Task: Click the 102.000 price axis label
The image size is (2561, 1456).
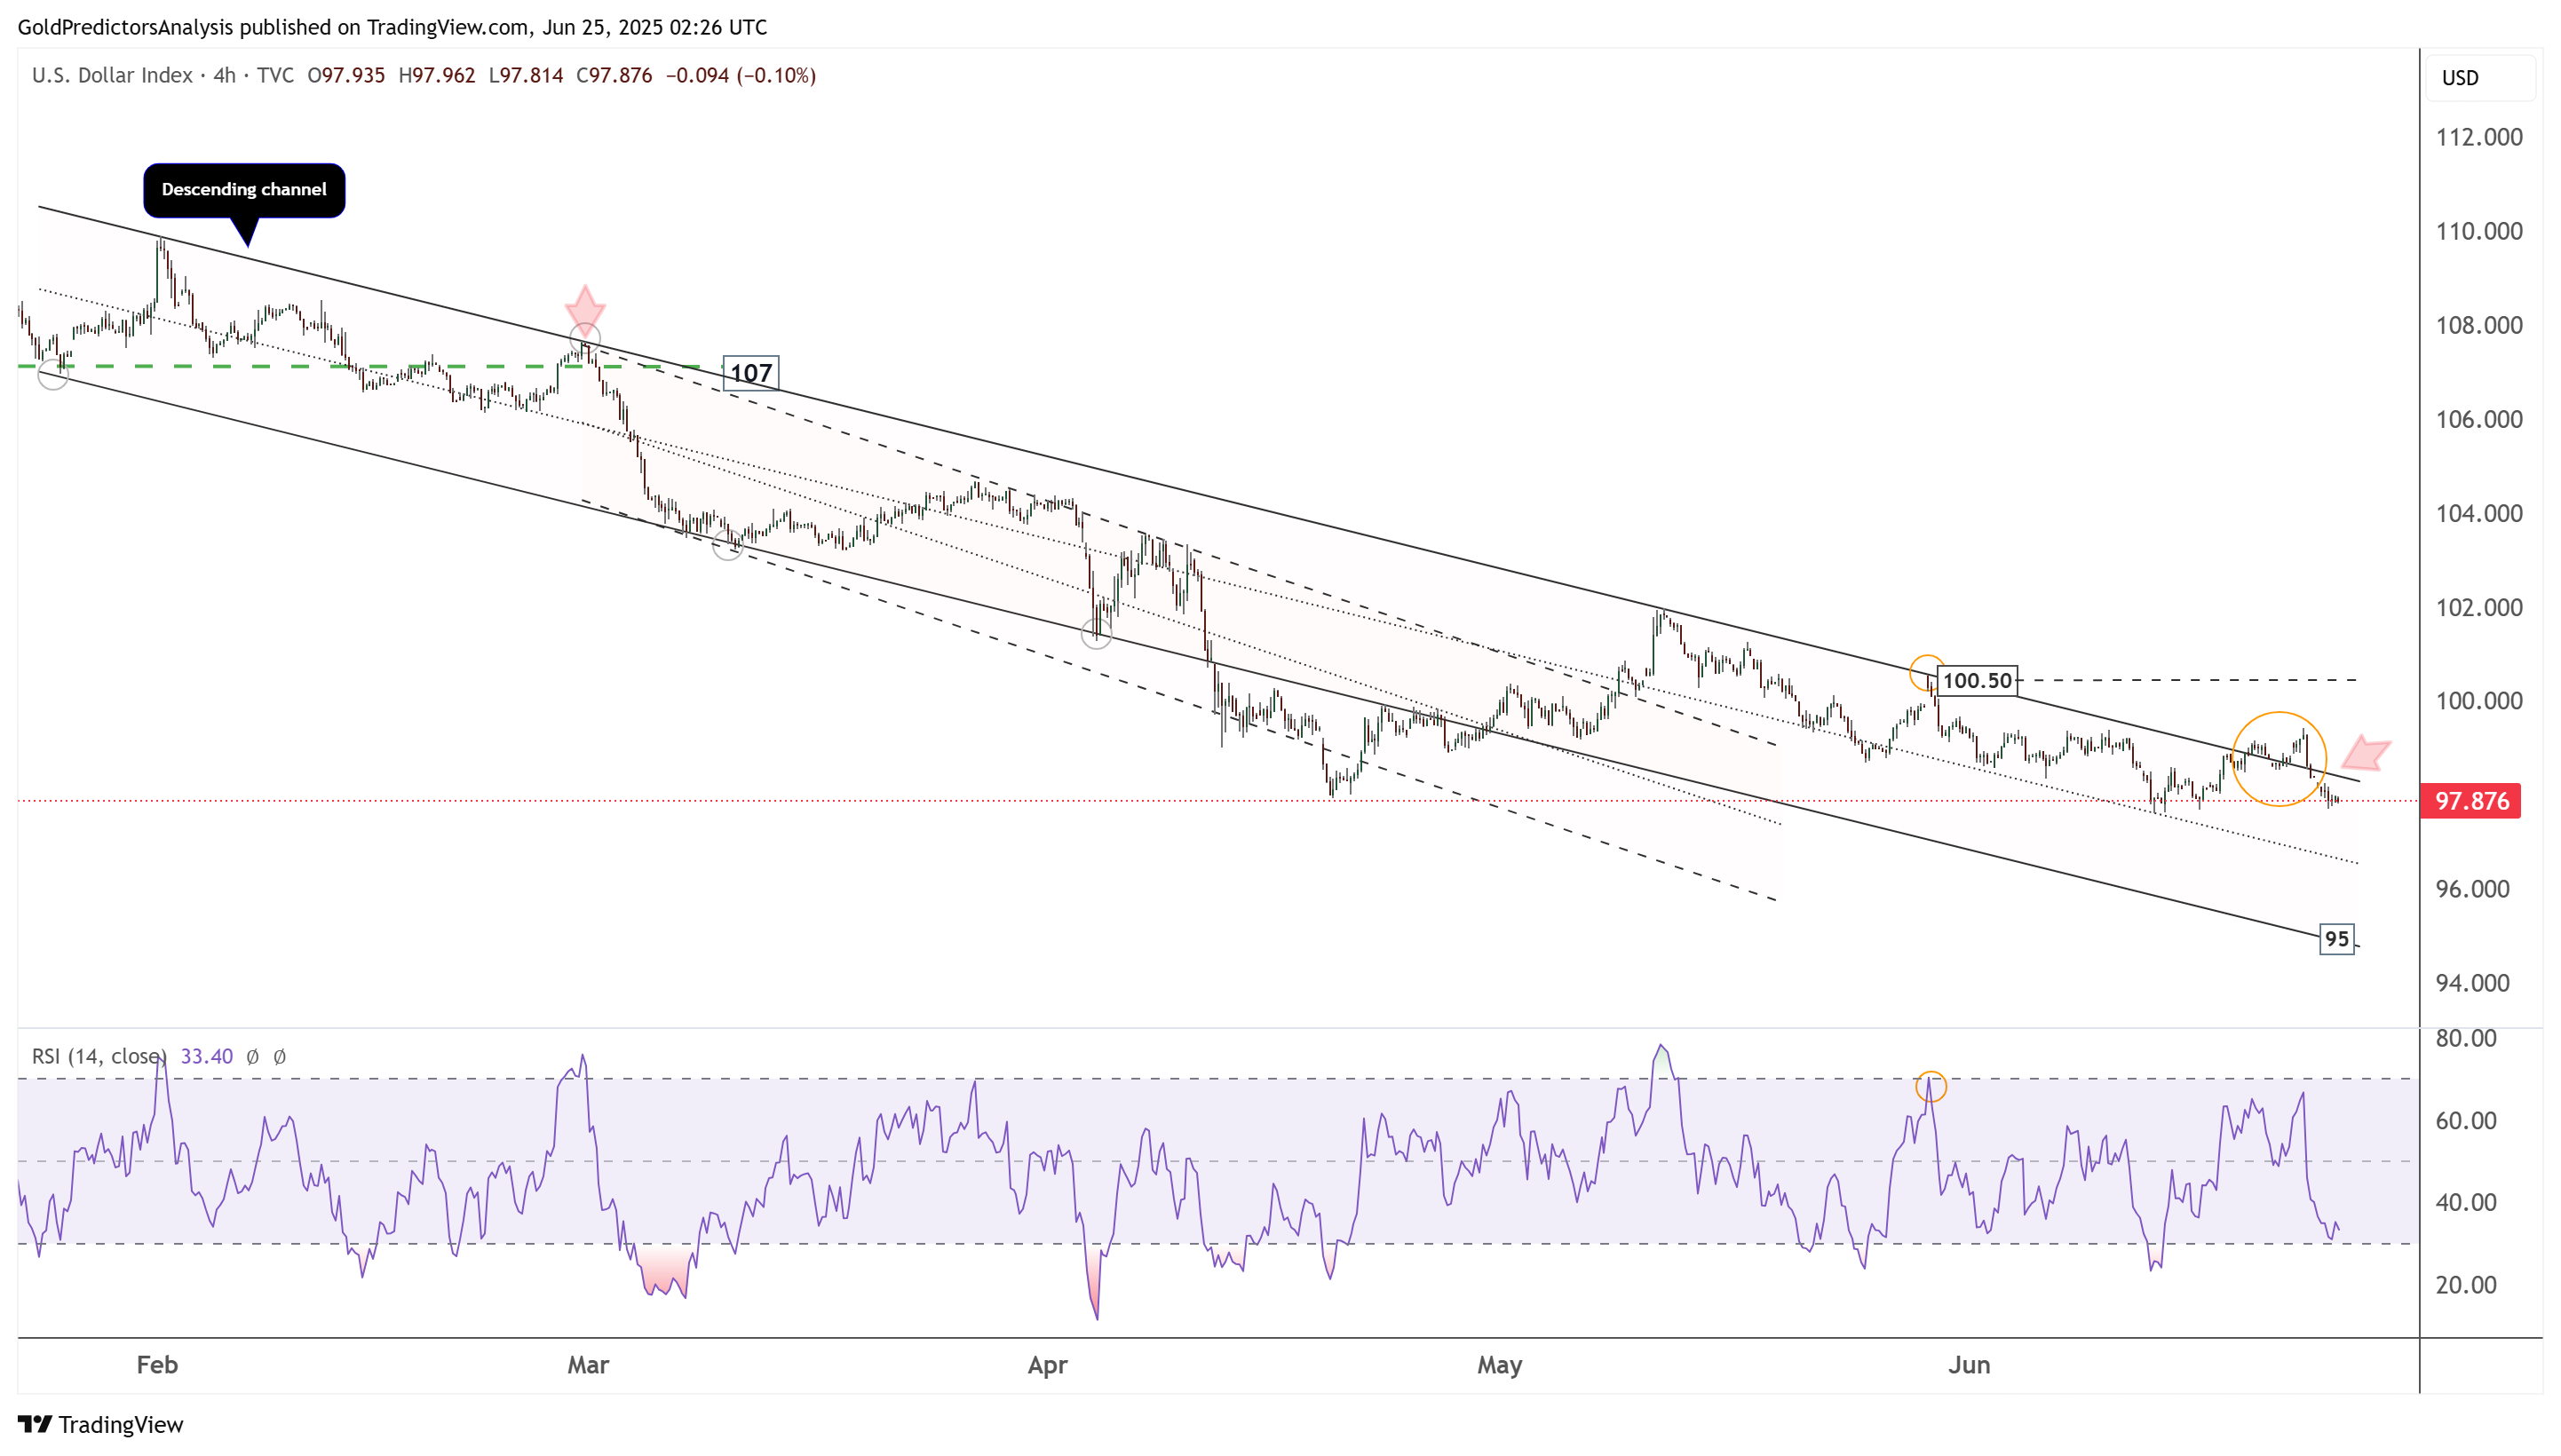Action: coord(2479,607)
